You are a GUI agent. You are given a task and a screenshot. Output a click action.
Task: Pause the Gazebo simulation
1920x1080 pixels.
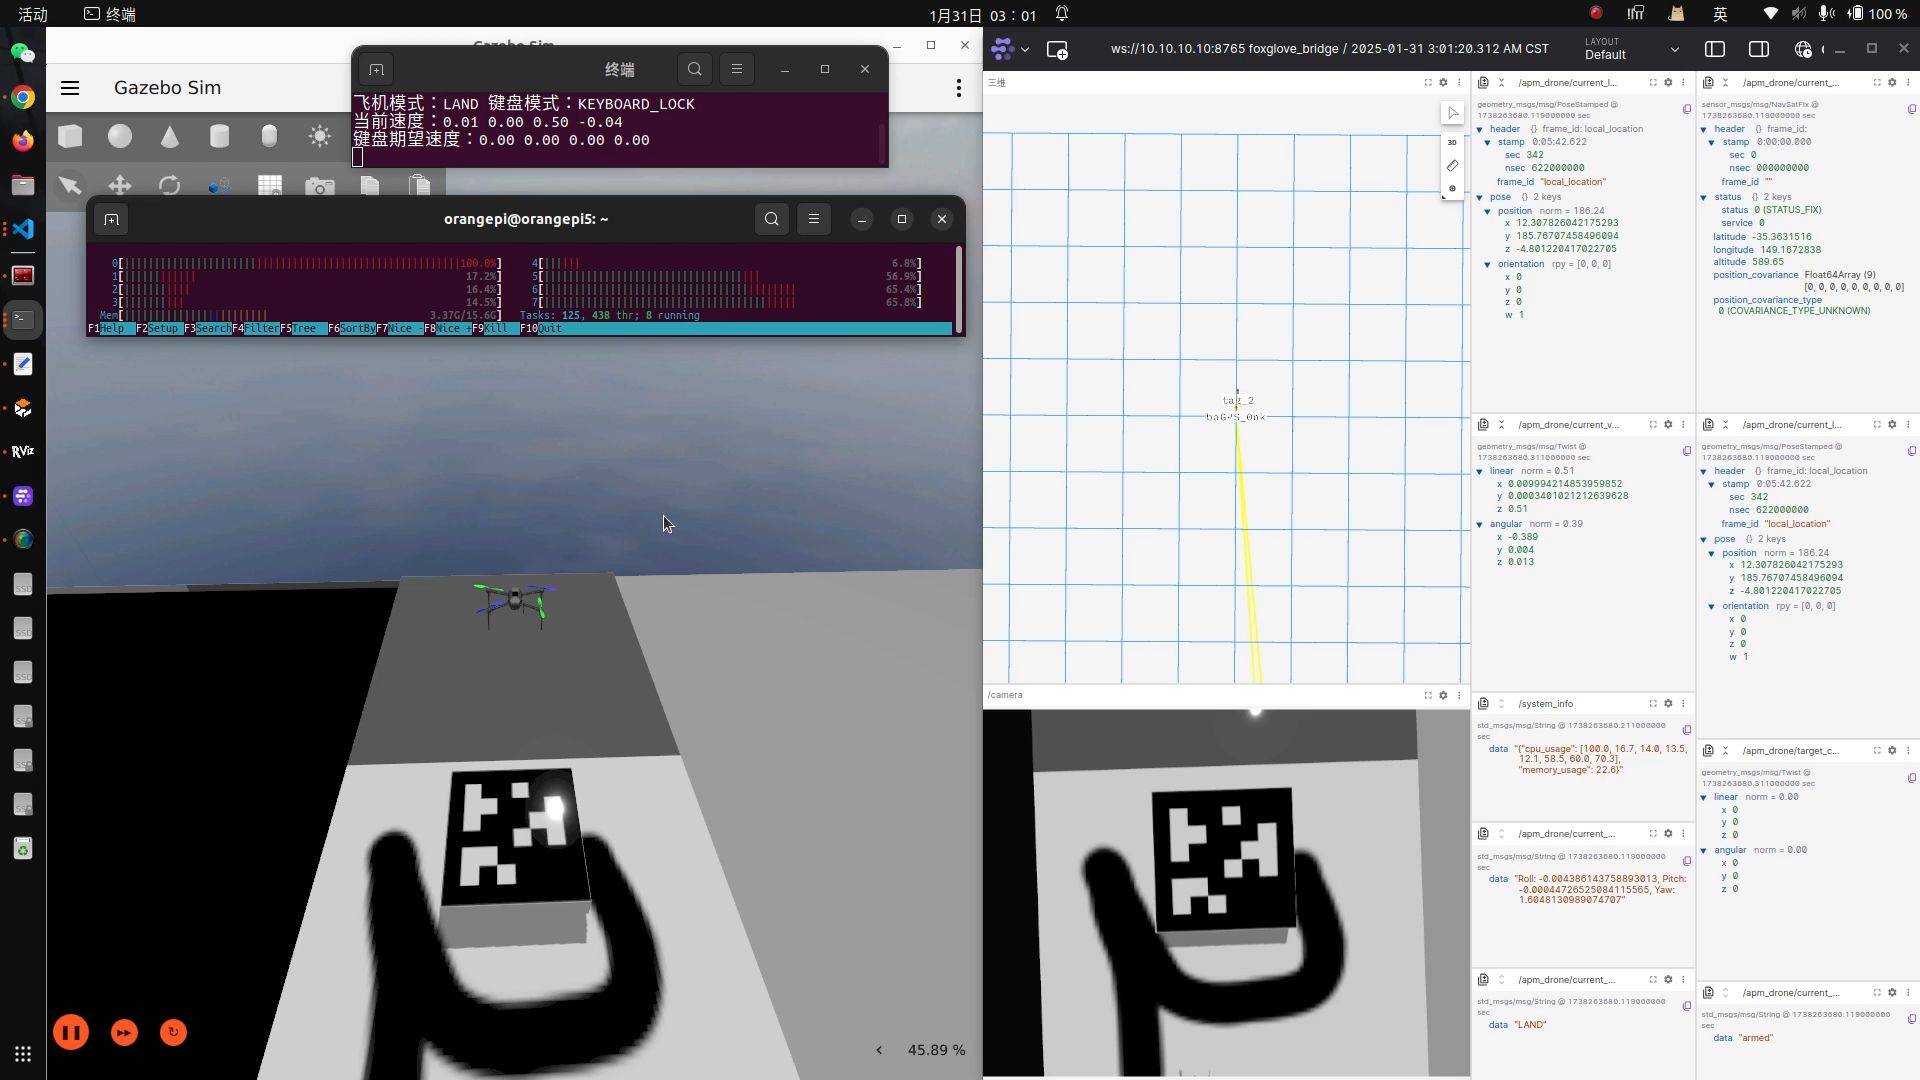pos(71,1033)
